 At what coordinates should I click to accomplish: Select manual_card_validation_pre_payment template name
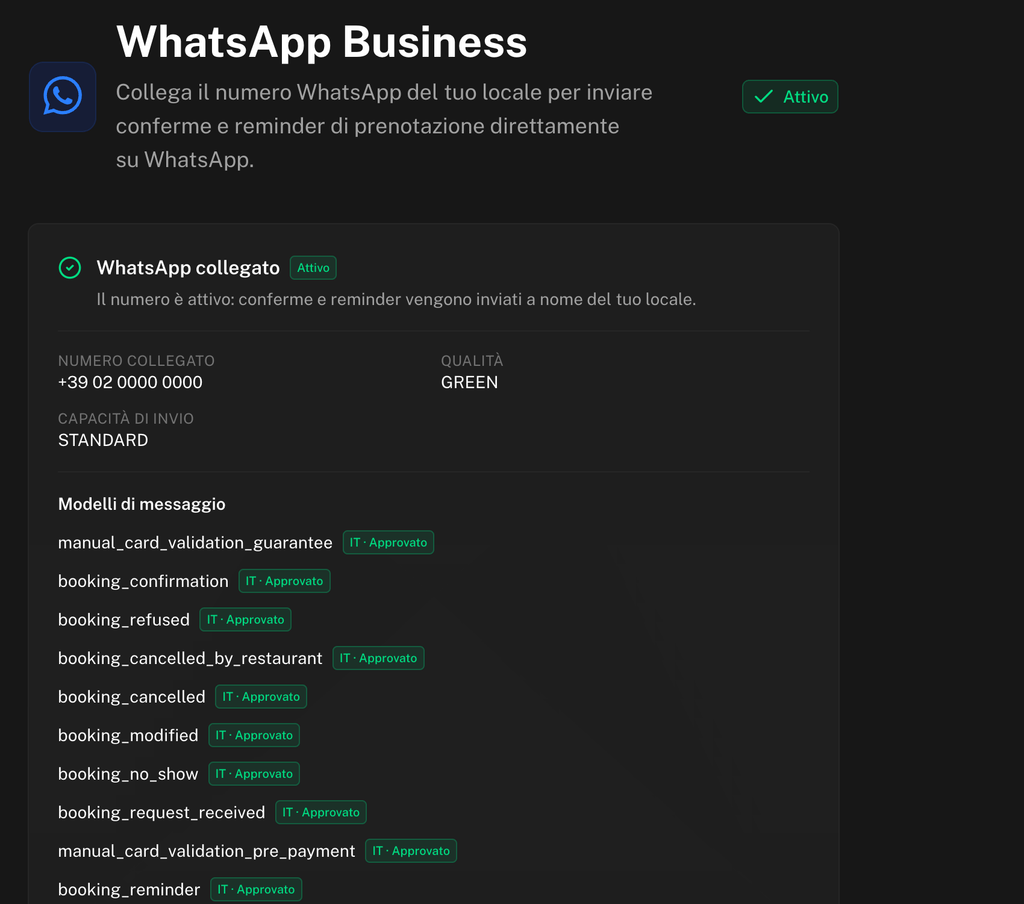(206, 851)
